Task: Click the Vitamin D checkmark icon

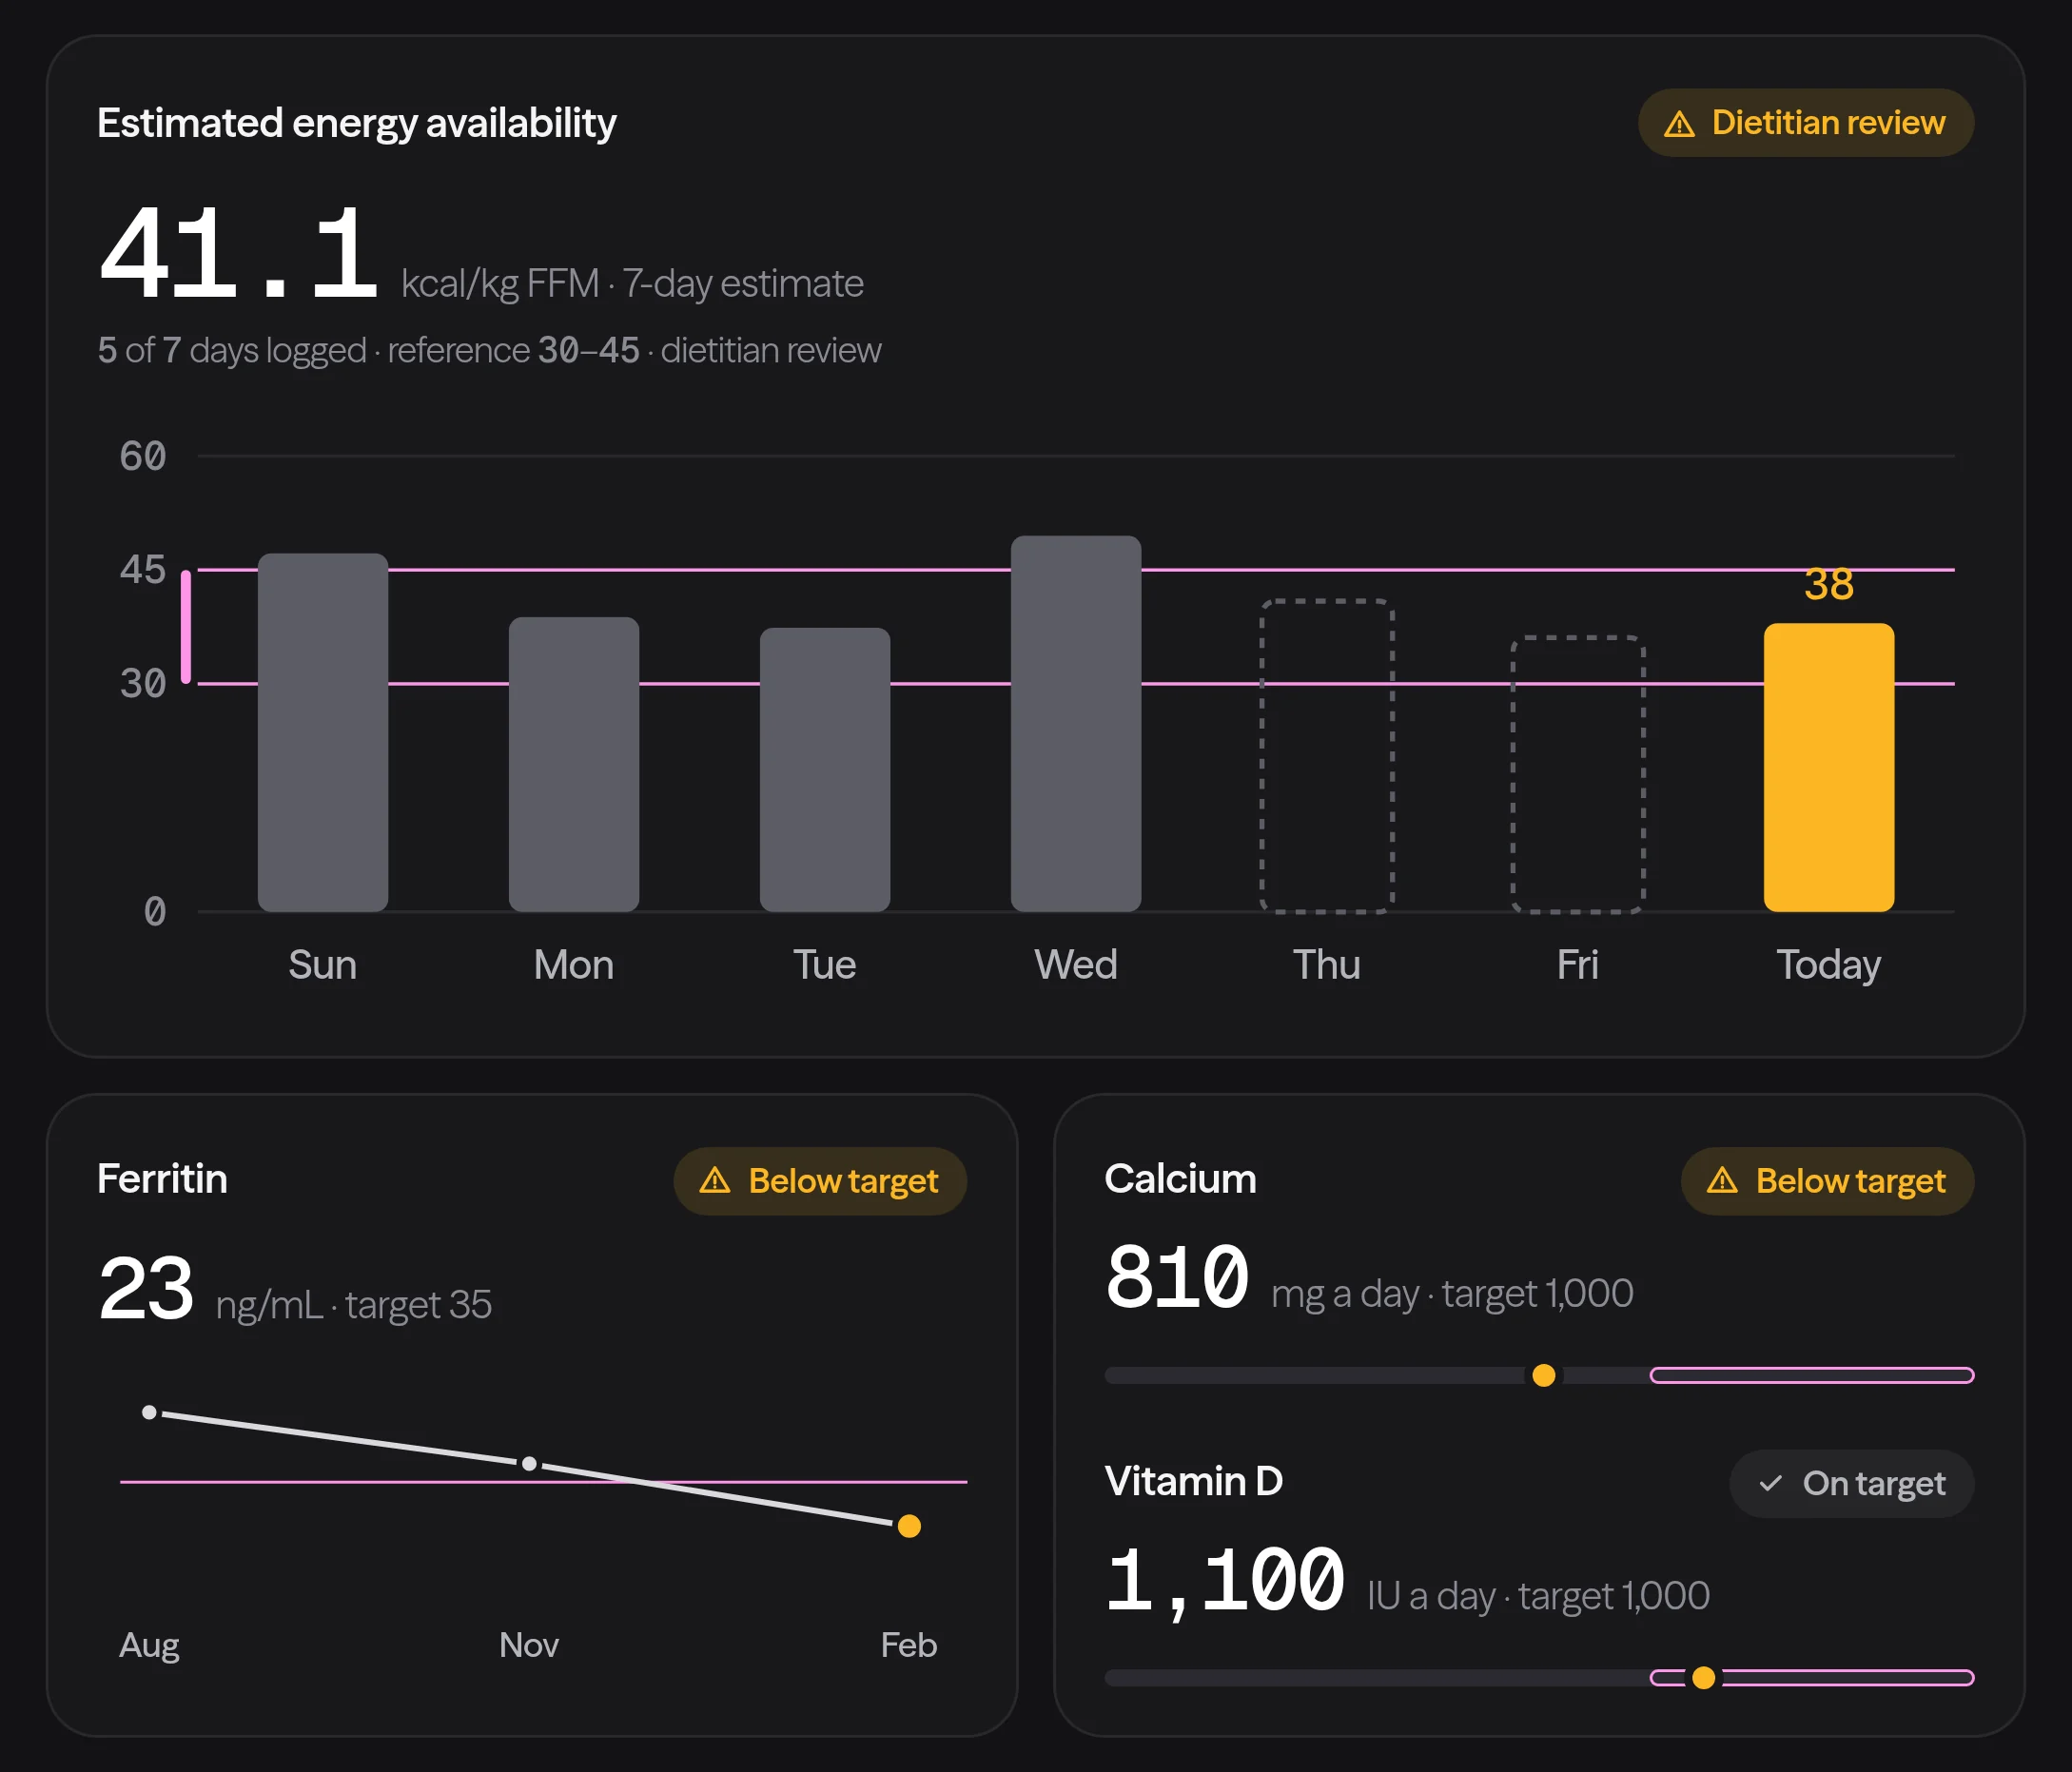Action: pos(1770,1483)
